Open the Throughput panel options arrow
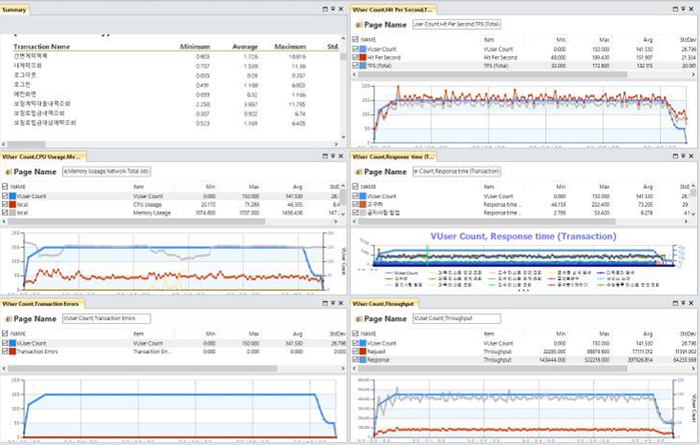 click(683, 303)
